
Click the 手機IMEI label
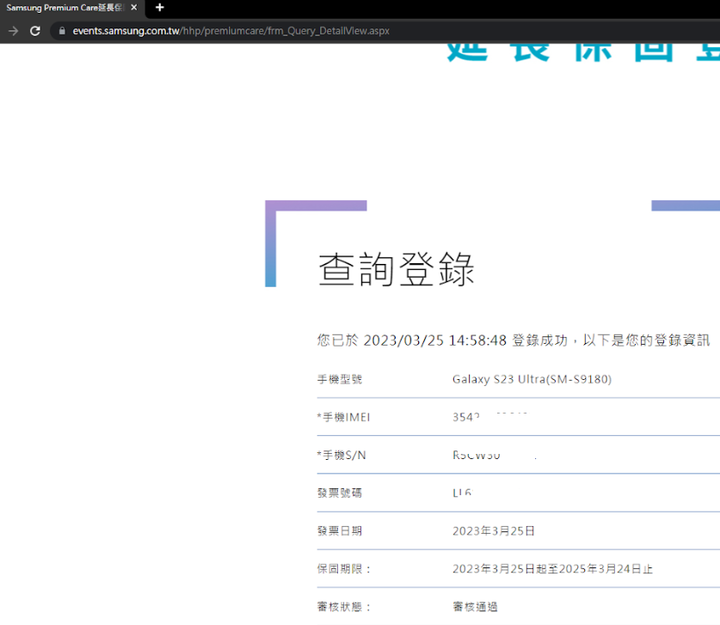(x=343, y=417)
